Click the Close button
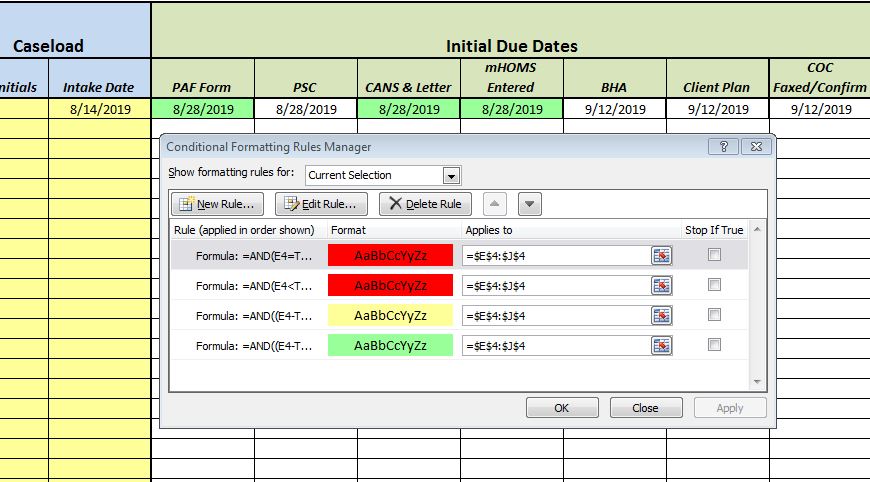This screenshot has width=870, height=482. [x=646, y=408]
